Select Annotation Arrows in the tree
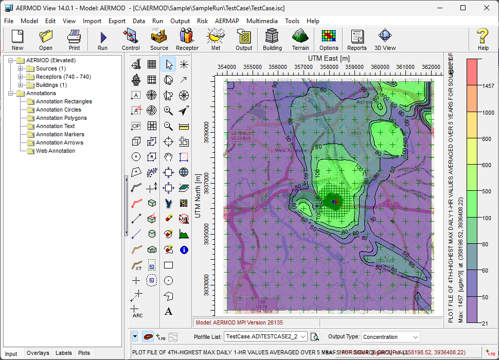This screenshot has width=499, height=360. click(x=59, y=143)
